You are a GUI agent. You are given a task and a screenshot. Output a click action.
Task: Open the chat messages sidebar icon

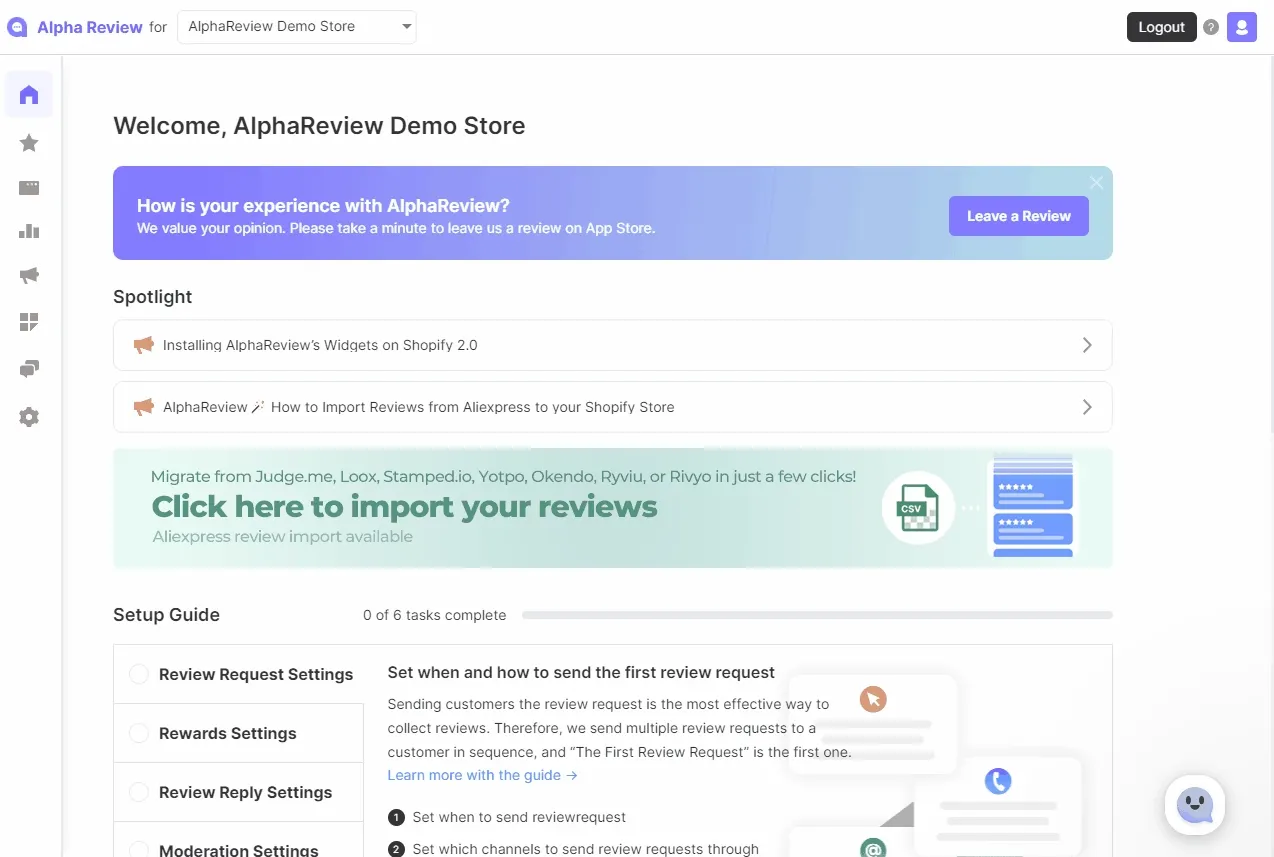[x=29, y=369]
